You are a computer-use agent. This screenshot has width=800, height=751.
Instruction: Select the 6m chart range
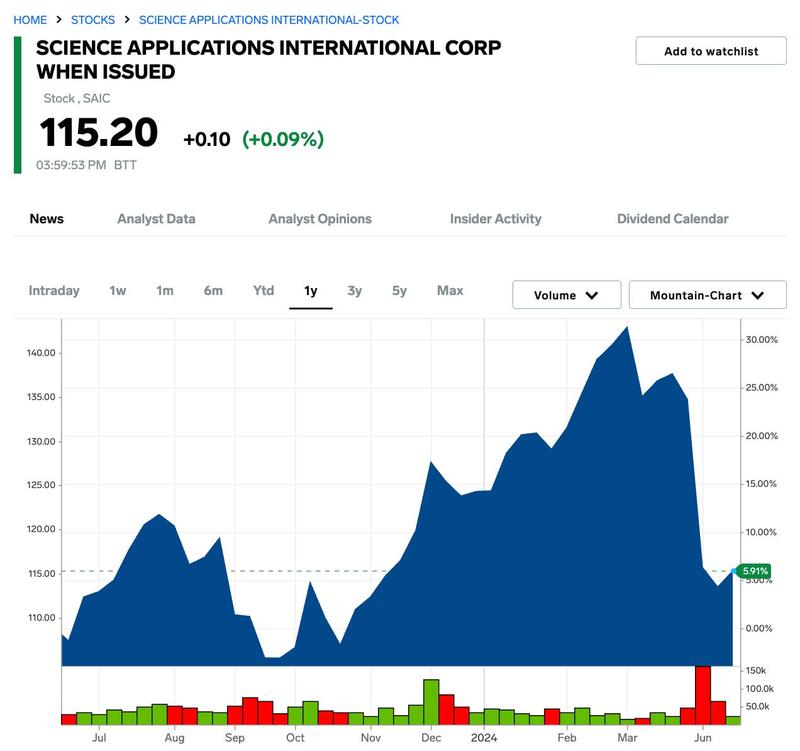click(x=213, y=290)
